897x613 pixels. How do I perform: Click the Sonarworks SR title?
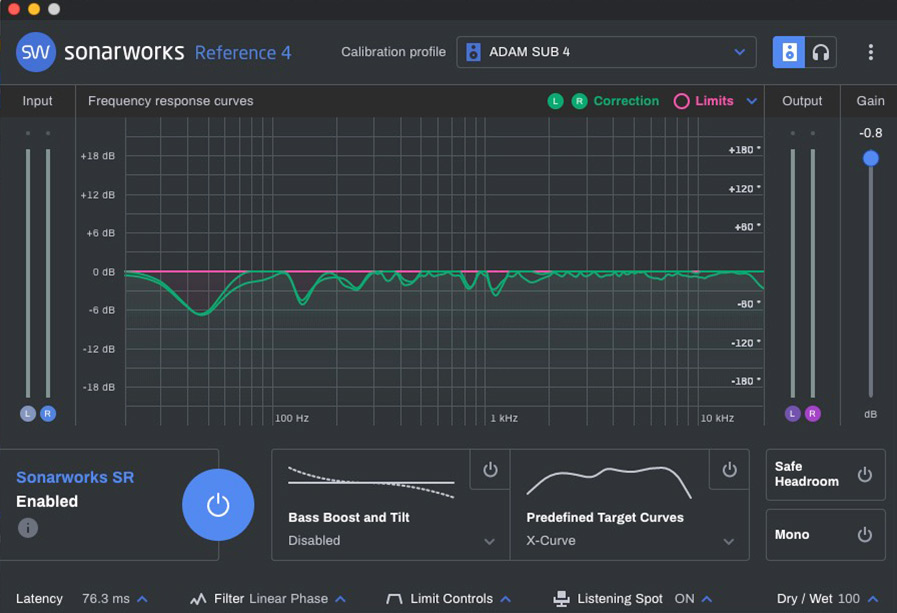coord(75,477)
